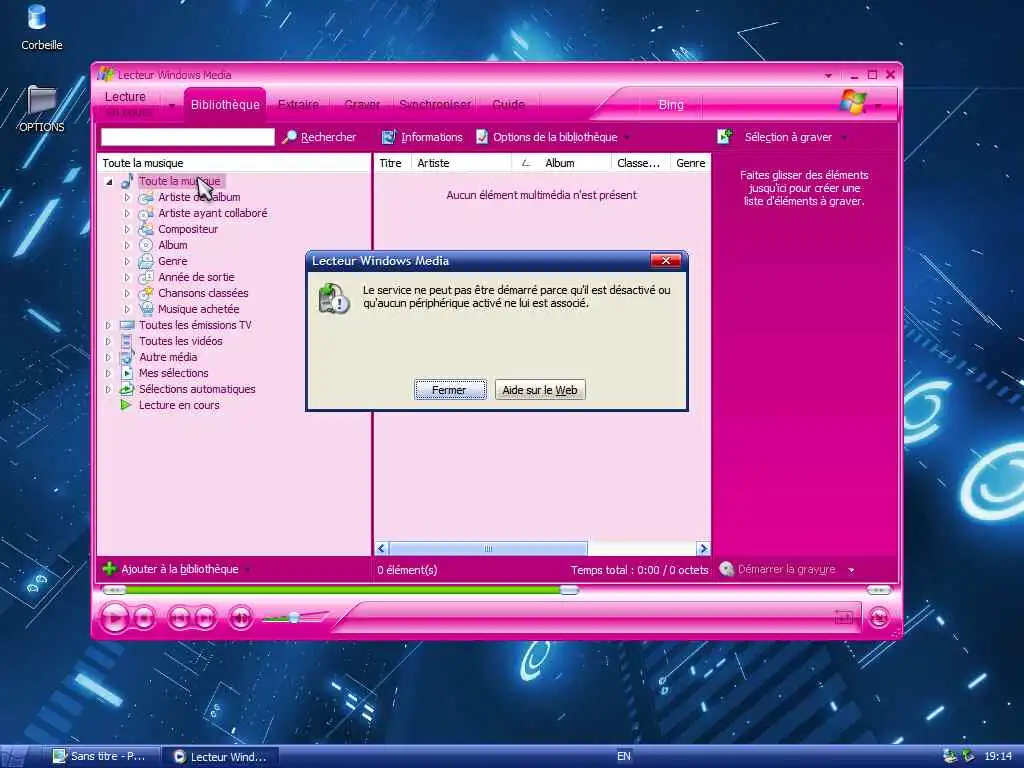Click the Previous track button

tap(179, 618)
